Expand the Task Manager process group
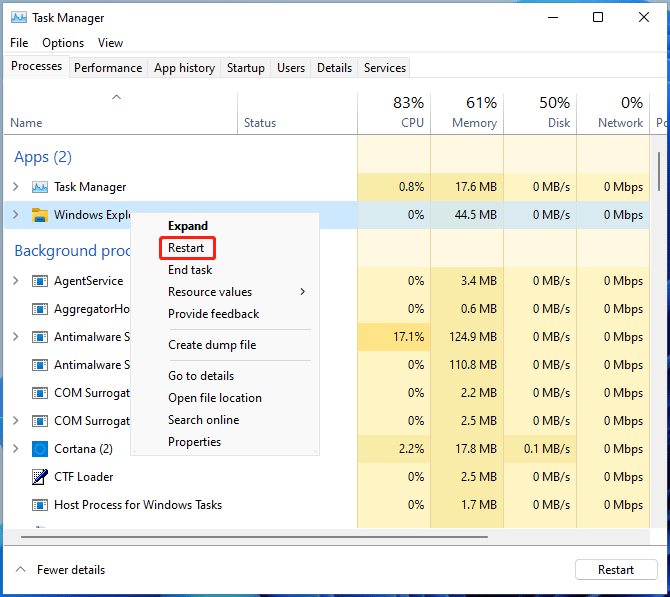Image resolution: width=670 pixels, height=597 pixels. [16, 187]
